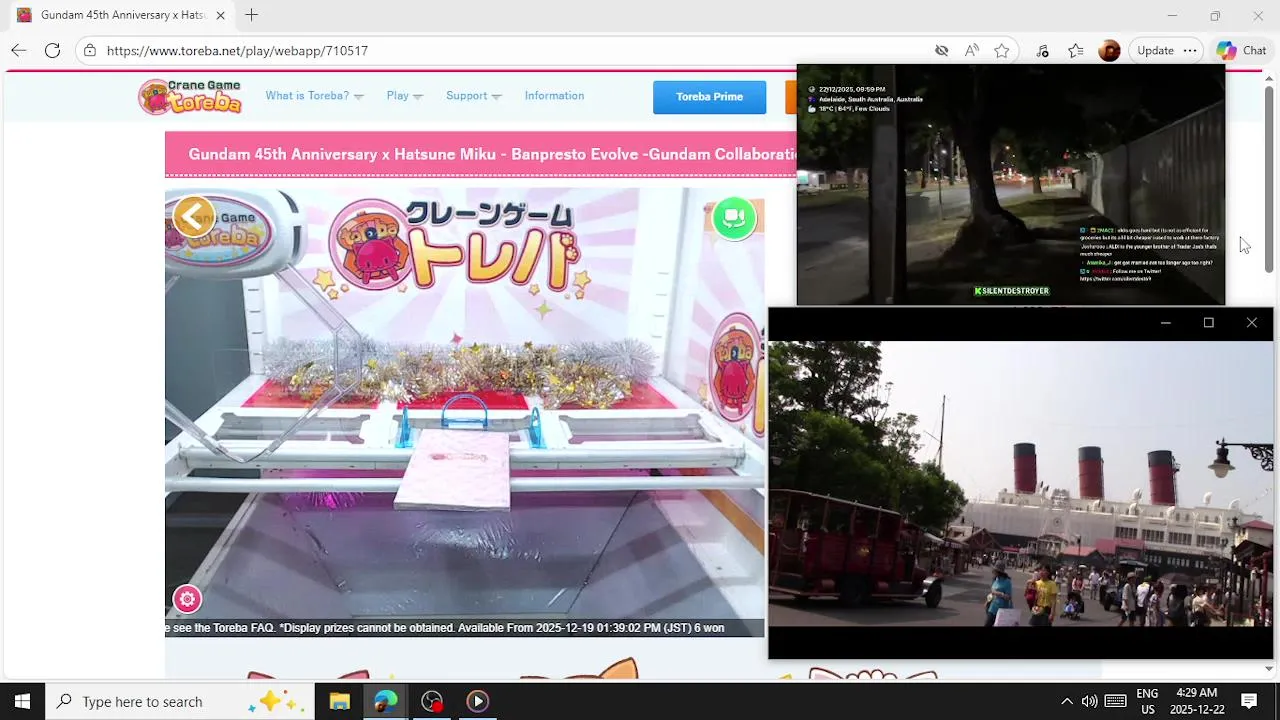Click the page vertical scrollbar thumb
Screen dimensions: 1280x720
point(1269,180)
